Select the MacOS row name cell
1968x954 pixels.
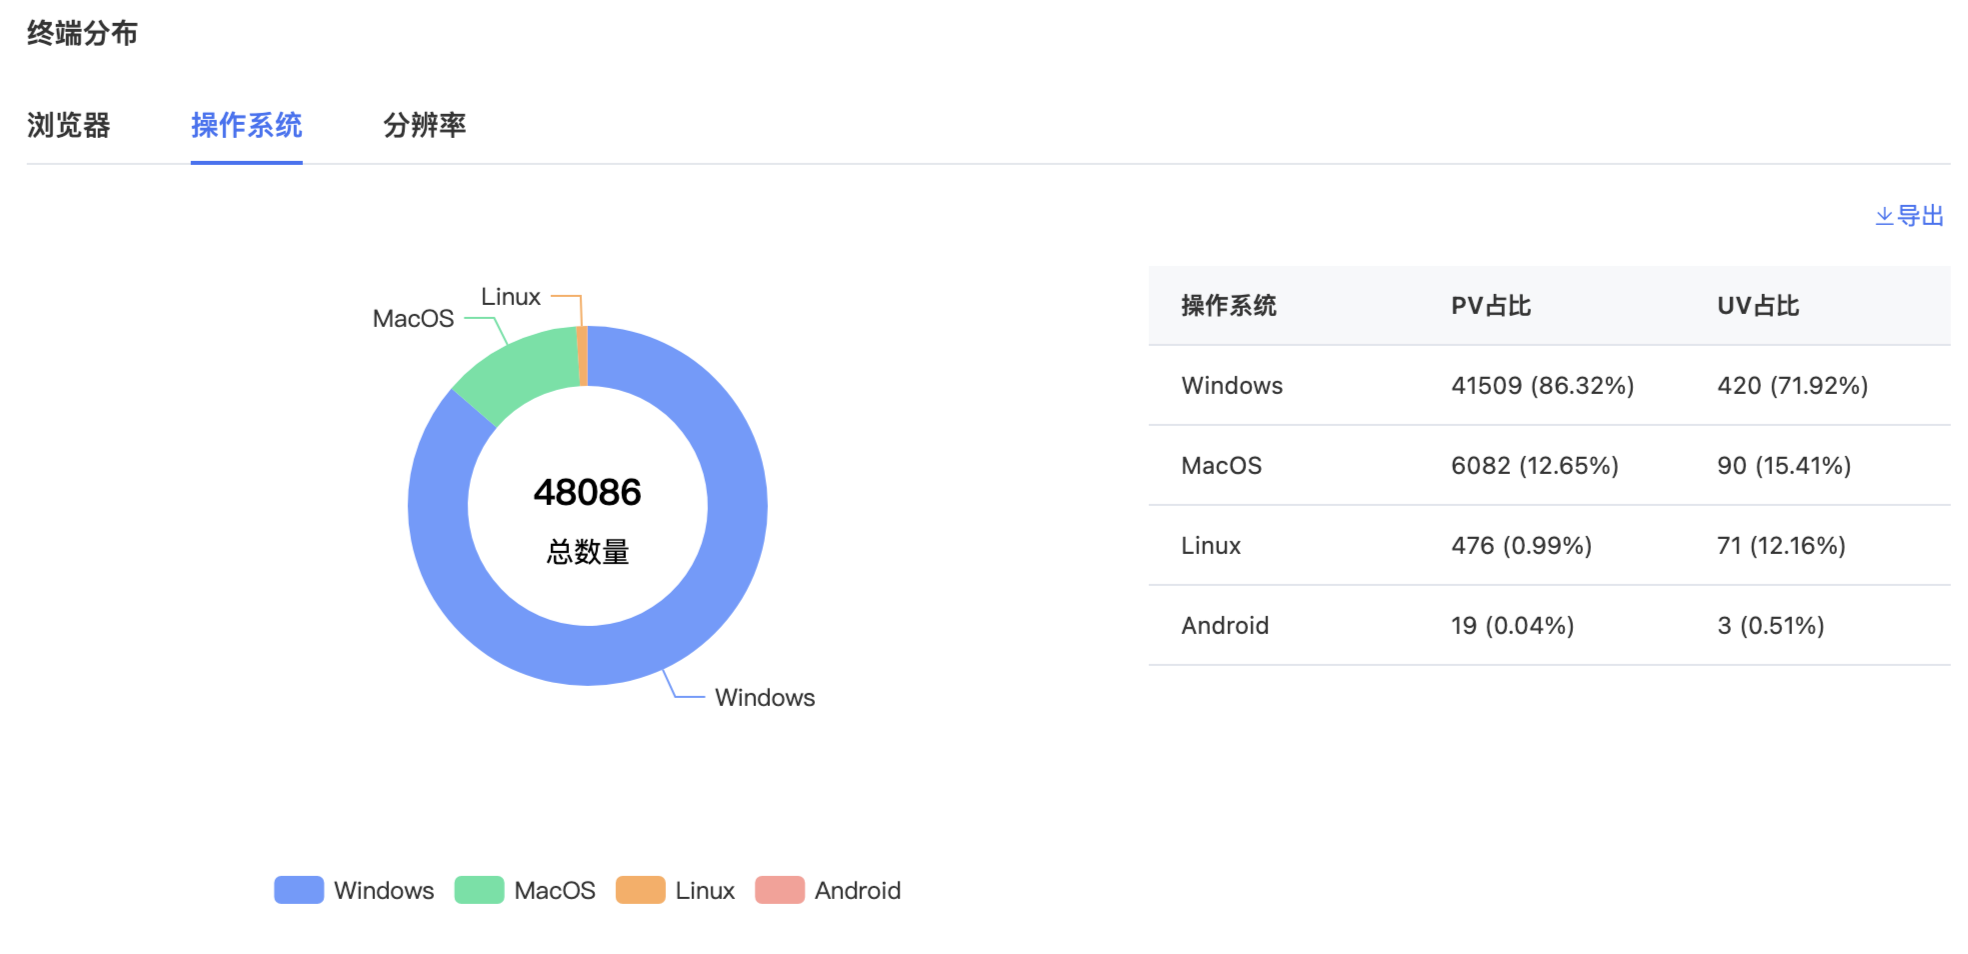[x=1221, y=466]
